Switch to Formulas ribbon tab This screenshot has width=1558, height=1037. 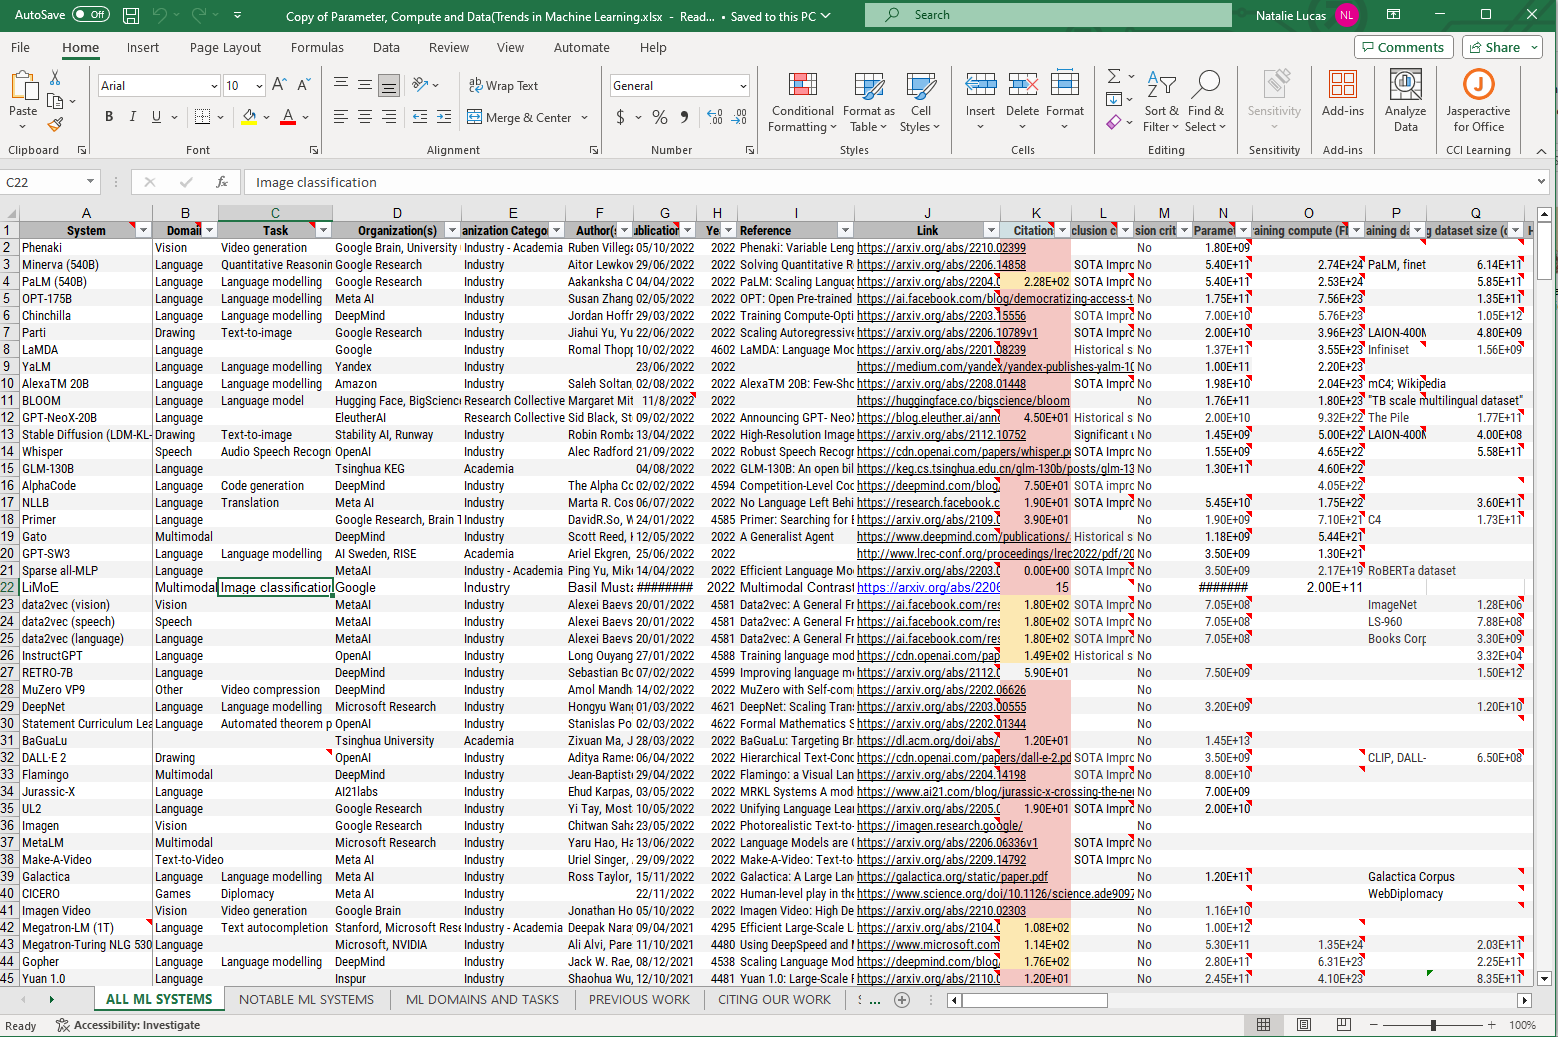coord(317,47)
